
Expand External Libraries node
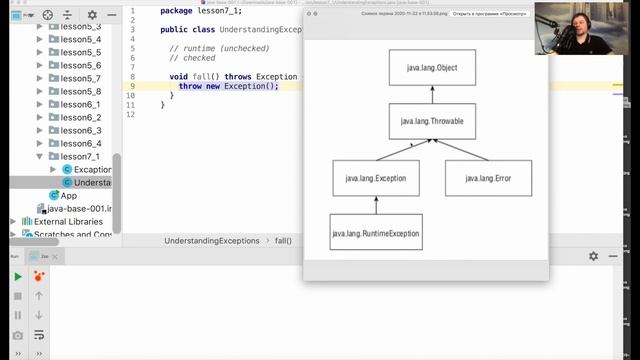(x=13, y=222)
